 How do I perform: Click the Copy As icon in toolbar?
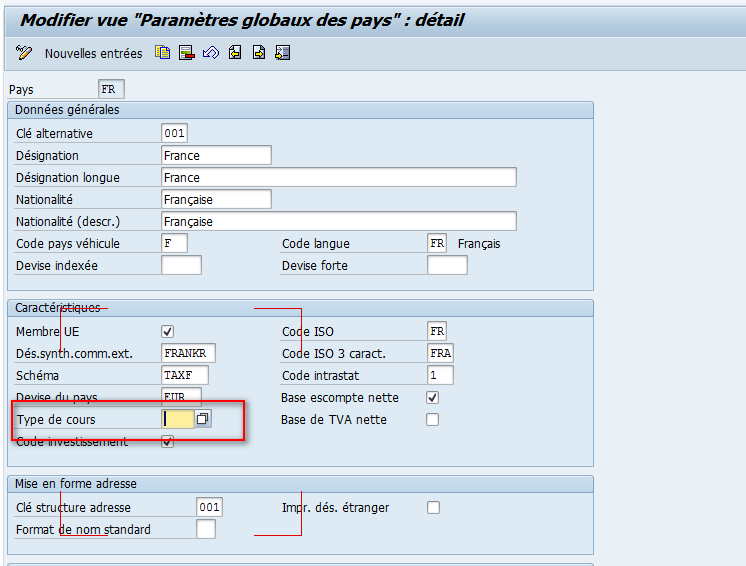(x=162, y=53)
